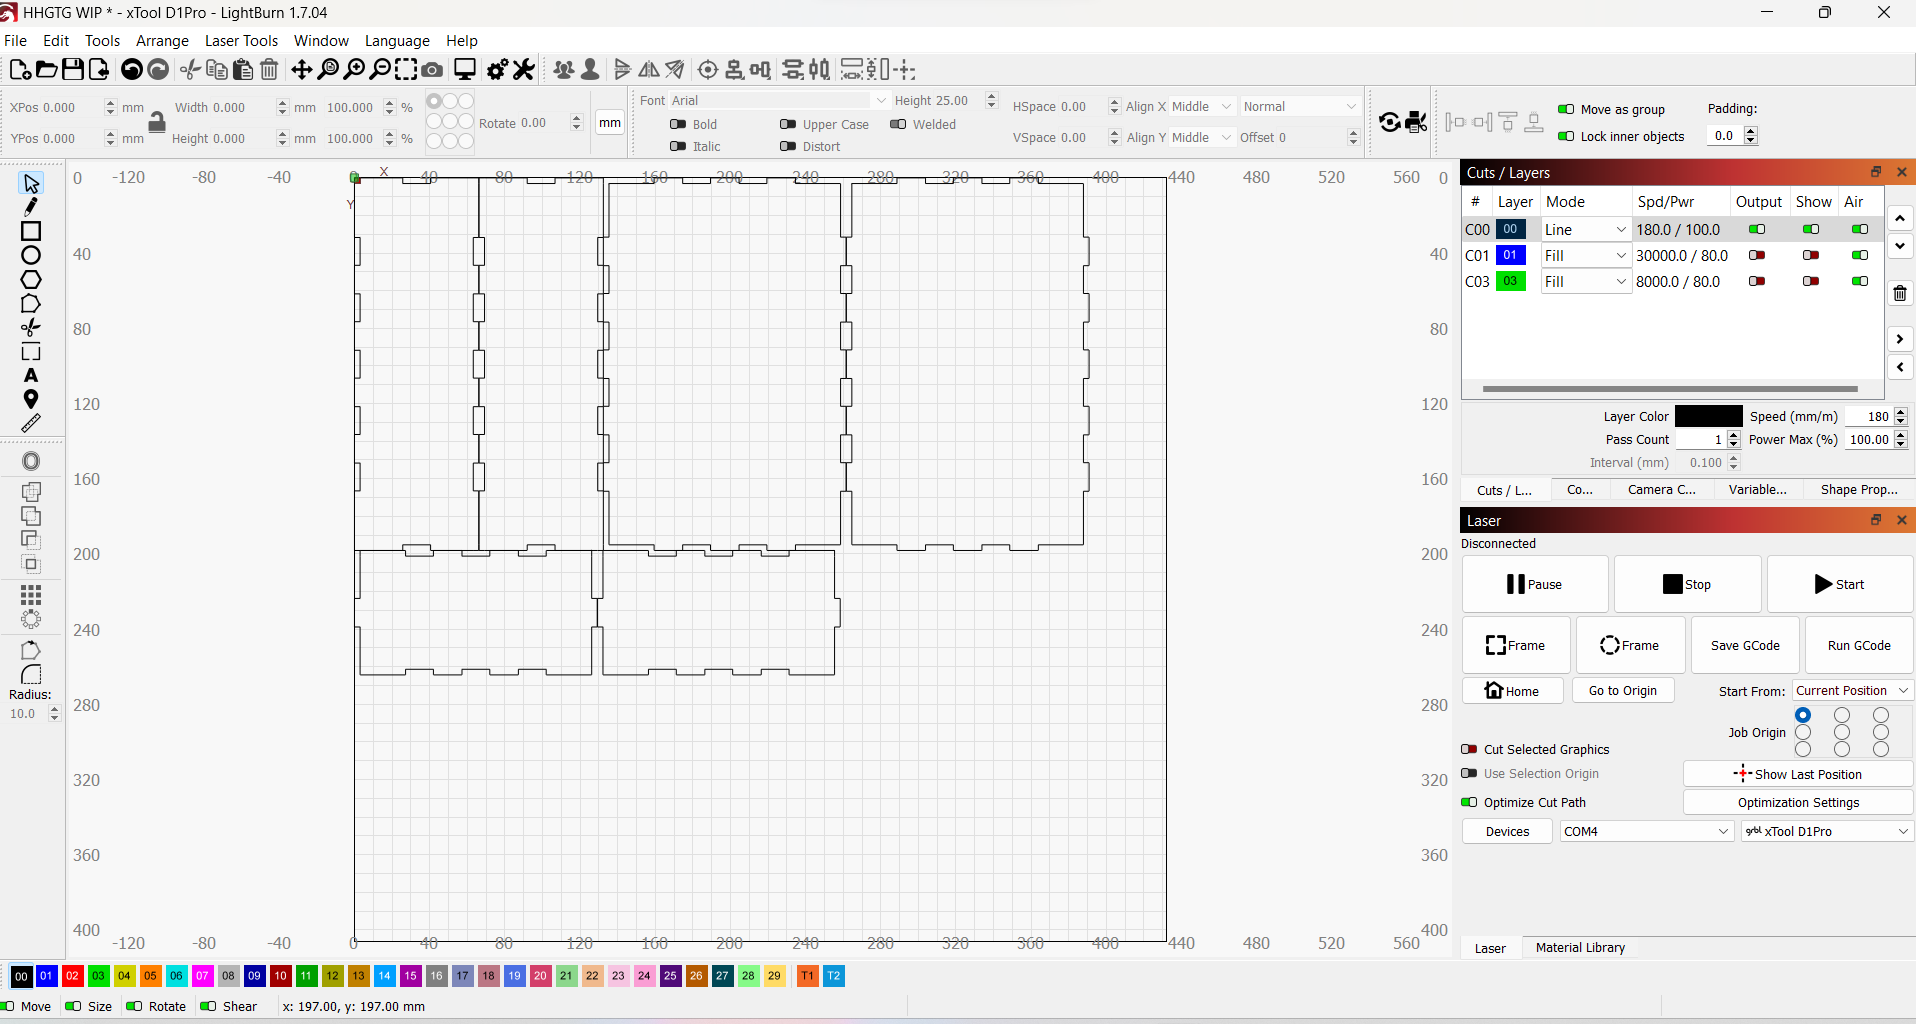Click the Pause button
This screenshot has height=1024, width=1916.
[x=1535, y=584]
